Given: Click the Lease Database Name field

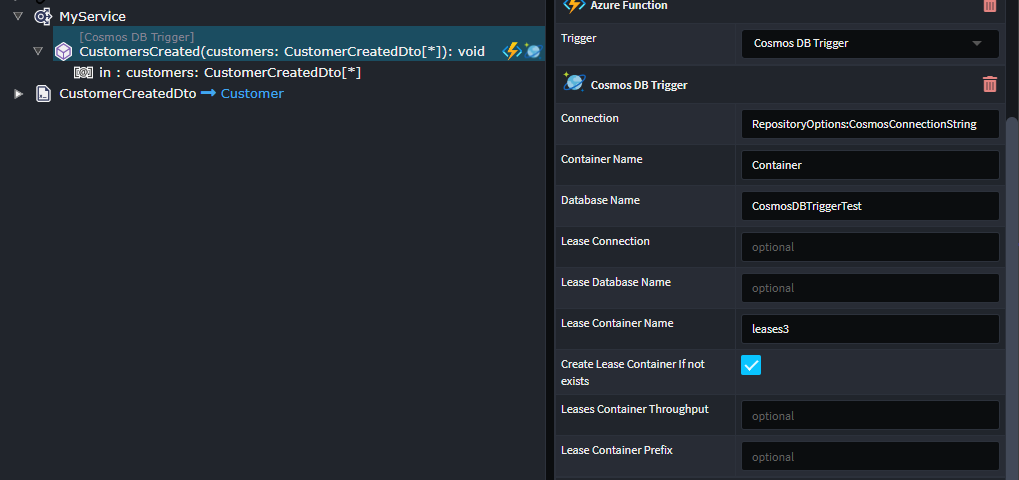Looking at the screenshot, I should pyautogui.click(x=870, y=288).
